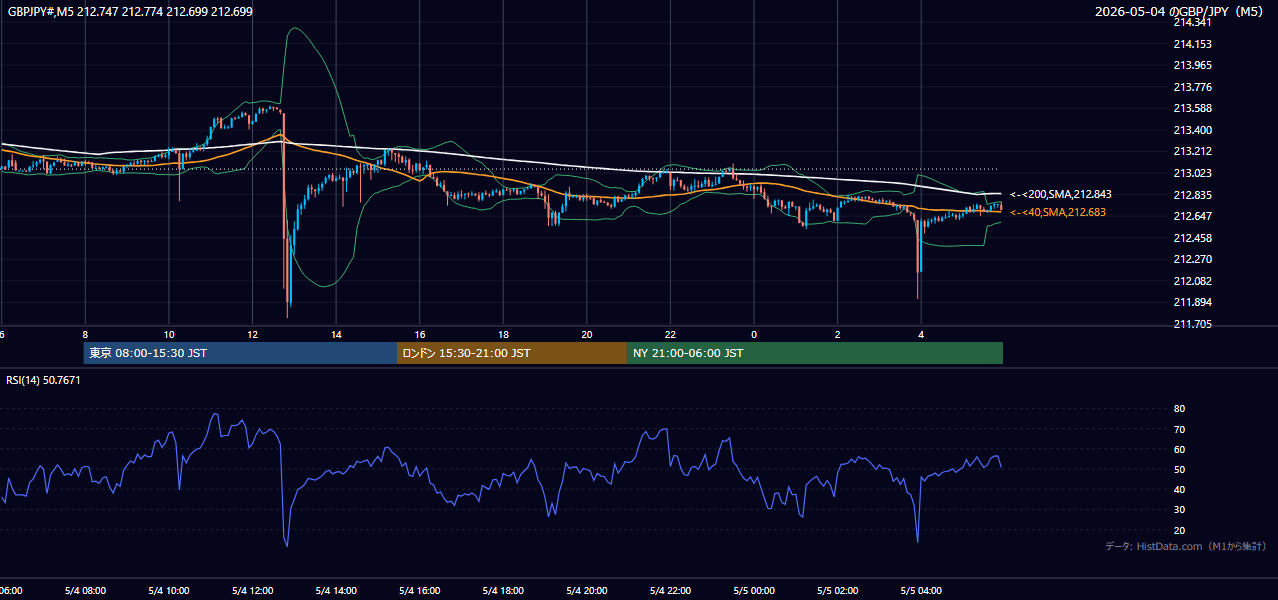Click price axis value 213.212

[x=1192, y=151]
